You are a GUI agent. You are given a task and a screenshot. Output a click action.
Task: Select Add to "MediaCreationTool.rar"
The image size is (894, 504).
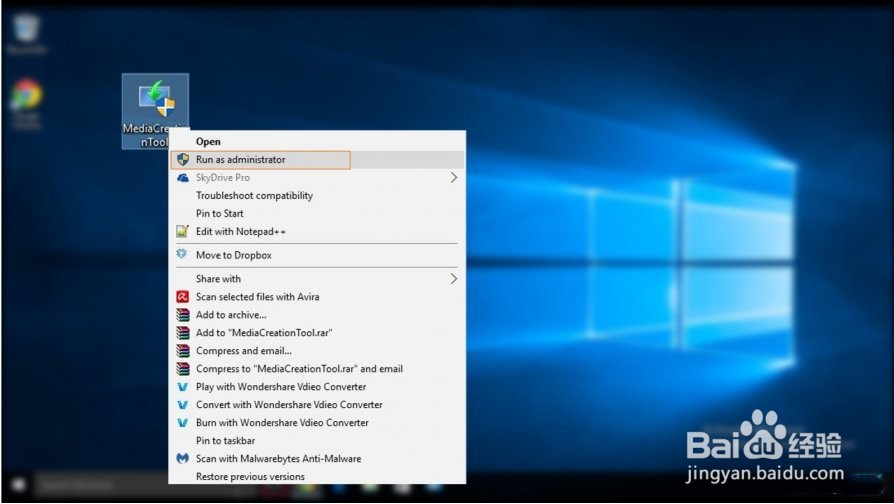[317, 332]
